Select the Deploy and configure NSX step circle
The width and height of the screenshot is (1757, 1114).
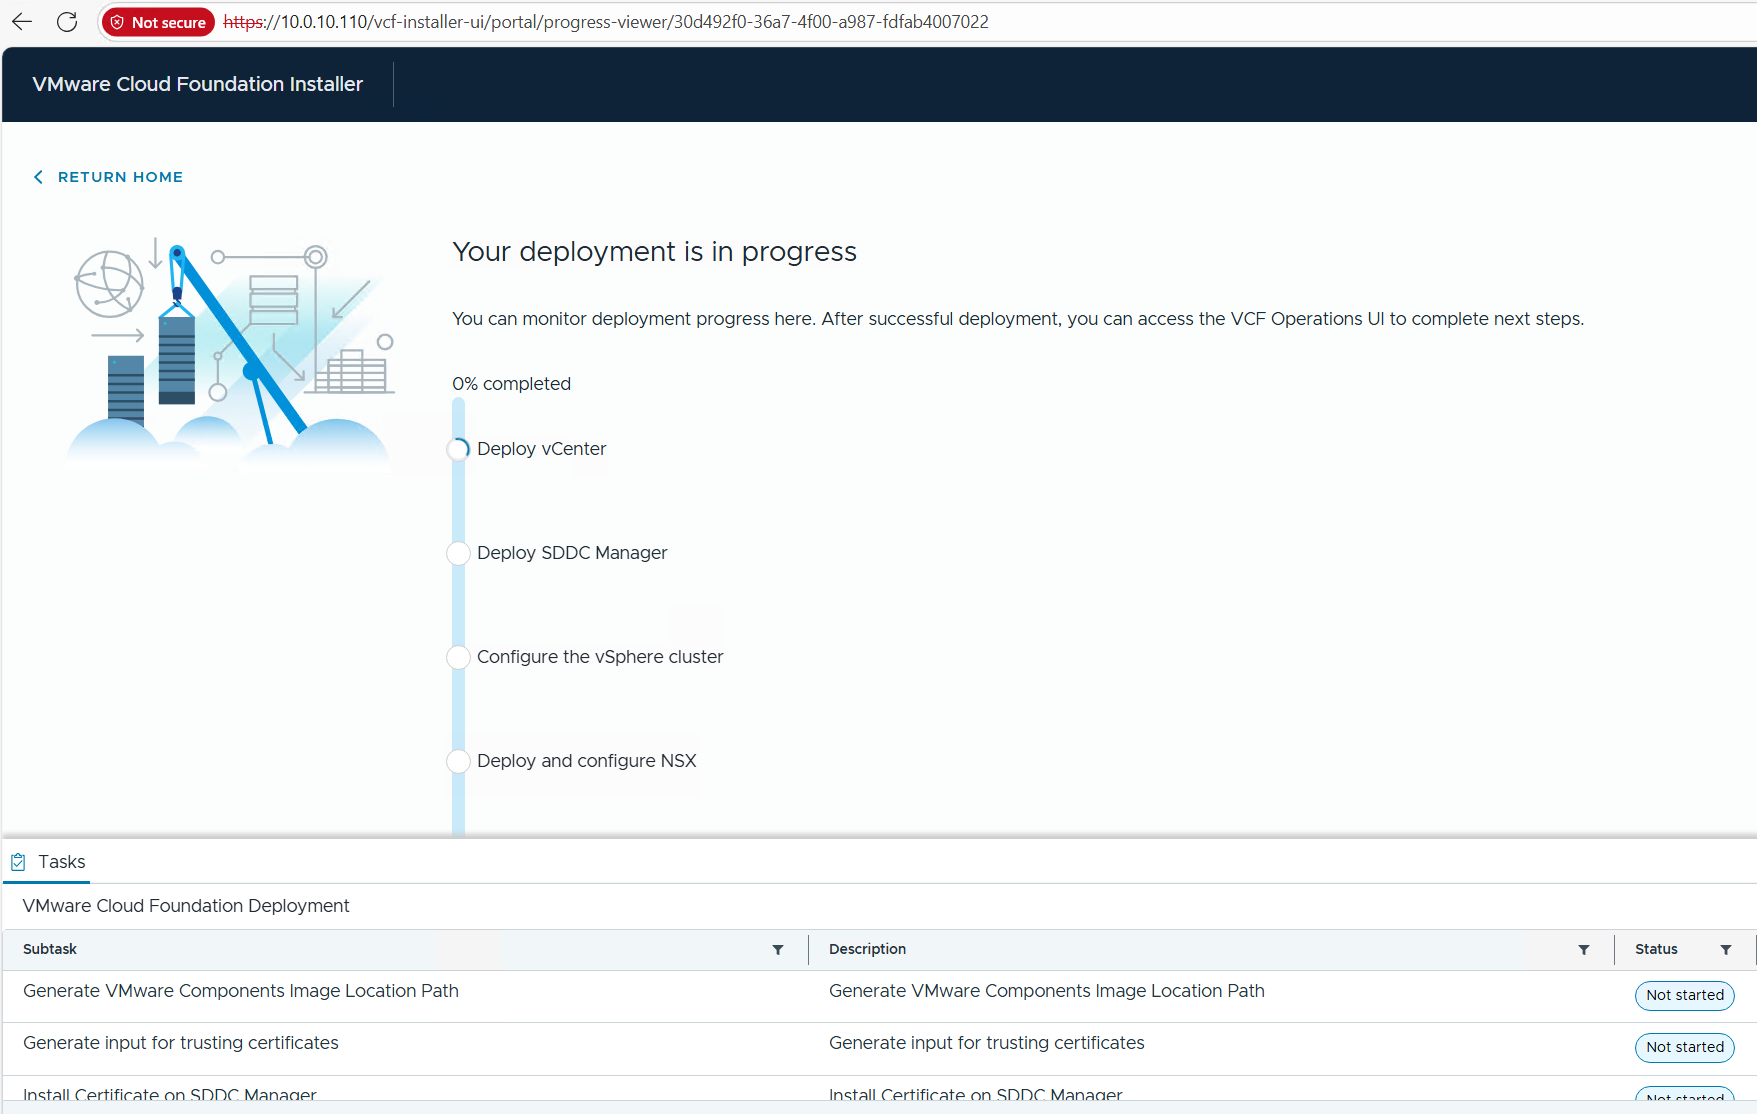[x=458, y=761]
